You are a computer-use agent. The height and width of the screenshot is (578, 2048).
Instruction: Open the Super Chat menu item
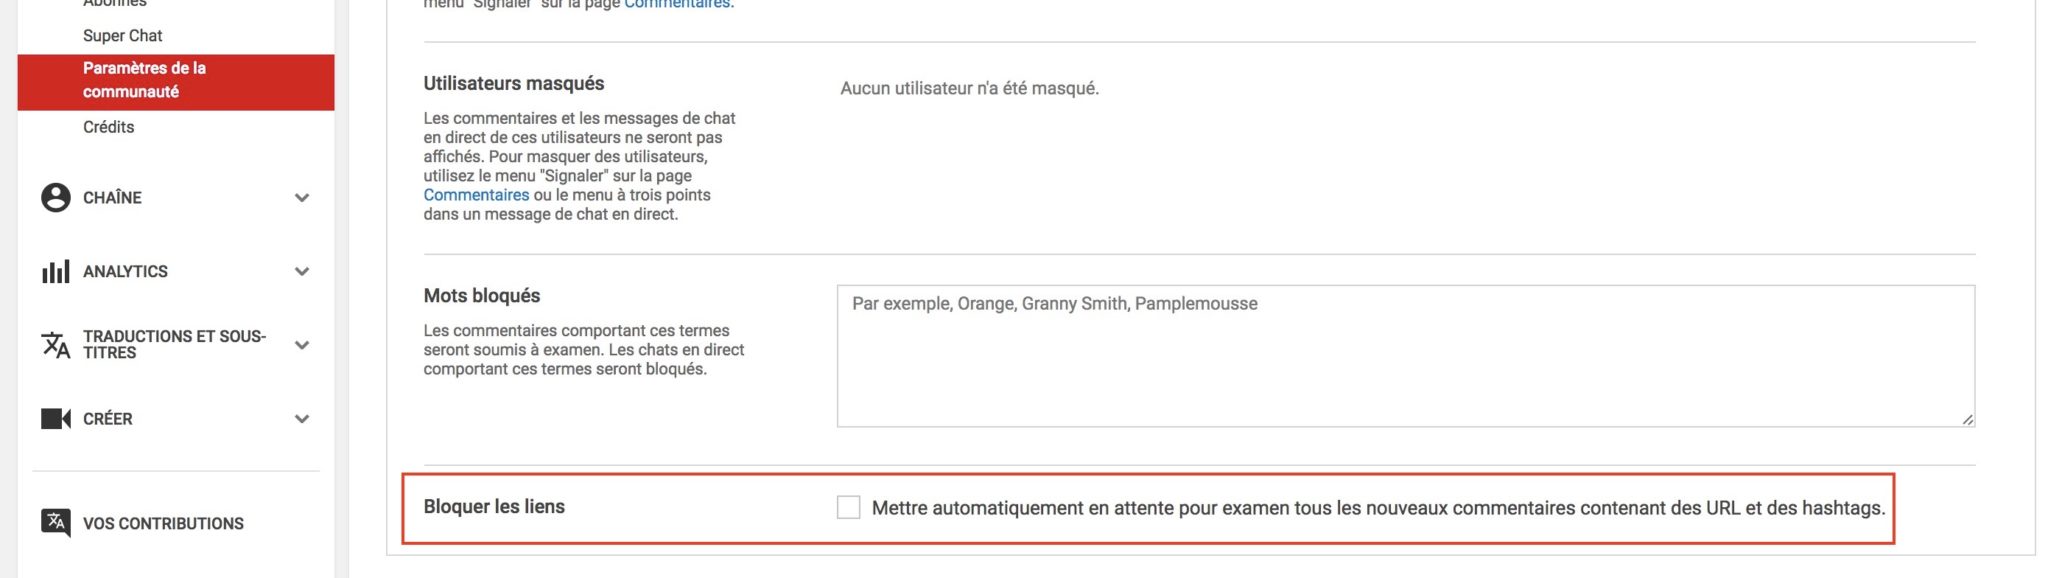(x=122, y=35)
